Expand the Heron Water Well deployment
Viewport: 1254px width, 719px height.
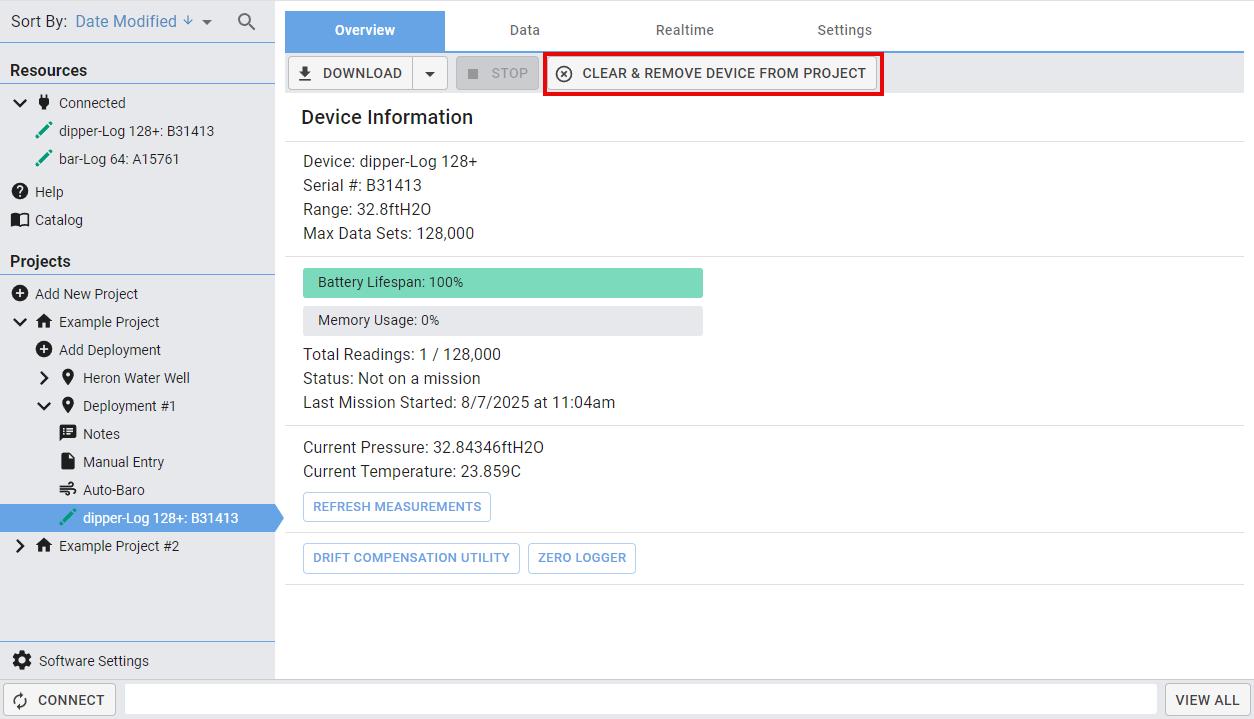click(x=44, y=378)
